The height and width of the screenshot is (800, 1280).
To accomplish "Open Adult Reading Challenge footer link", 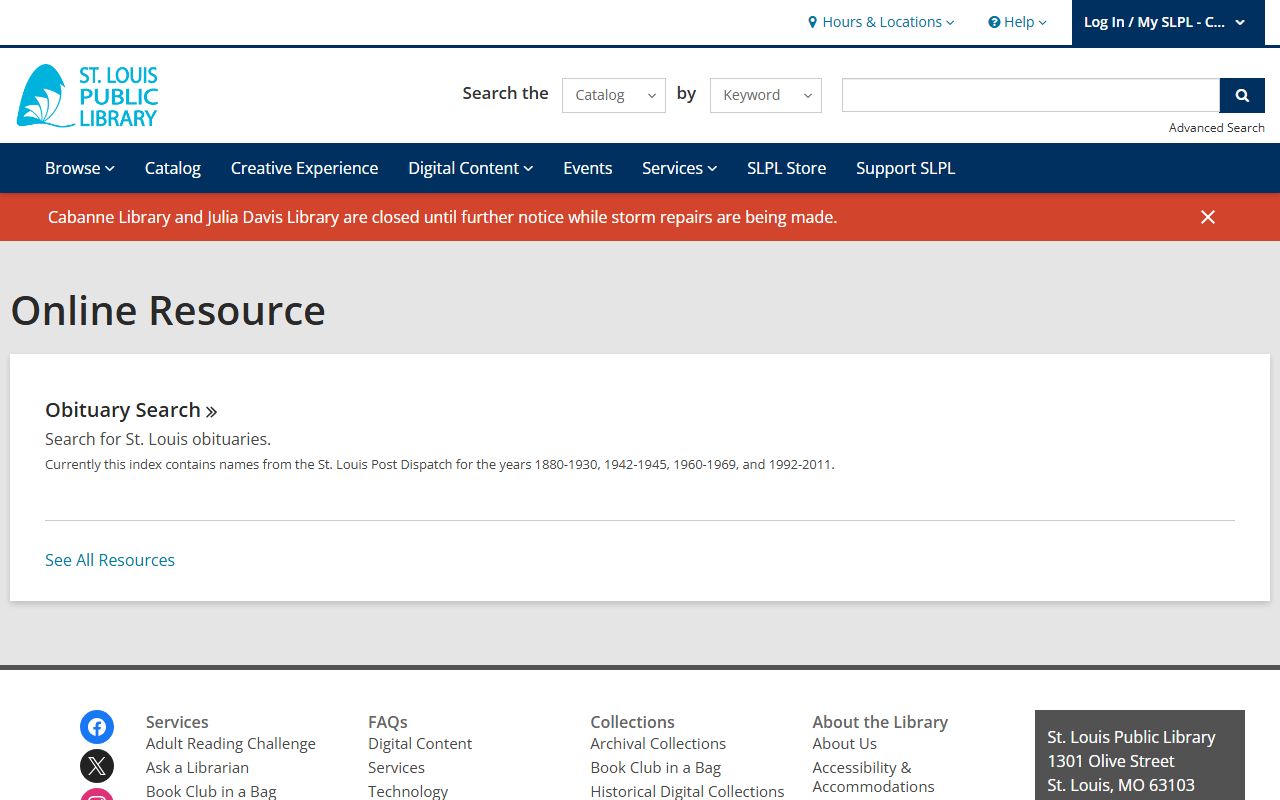I will coord(230,743).
